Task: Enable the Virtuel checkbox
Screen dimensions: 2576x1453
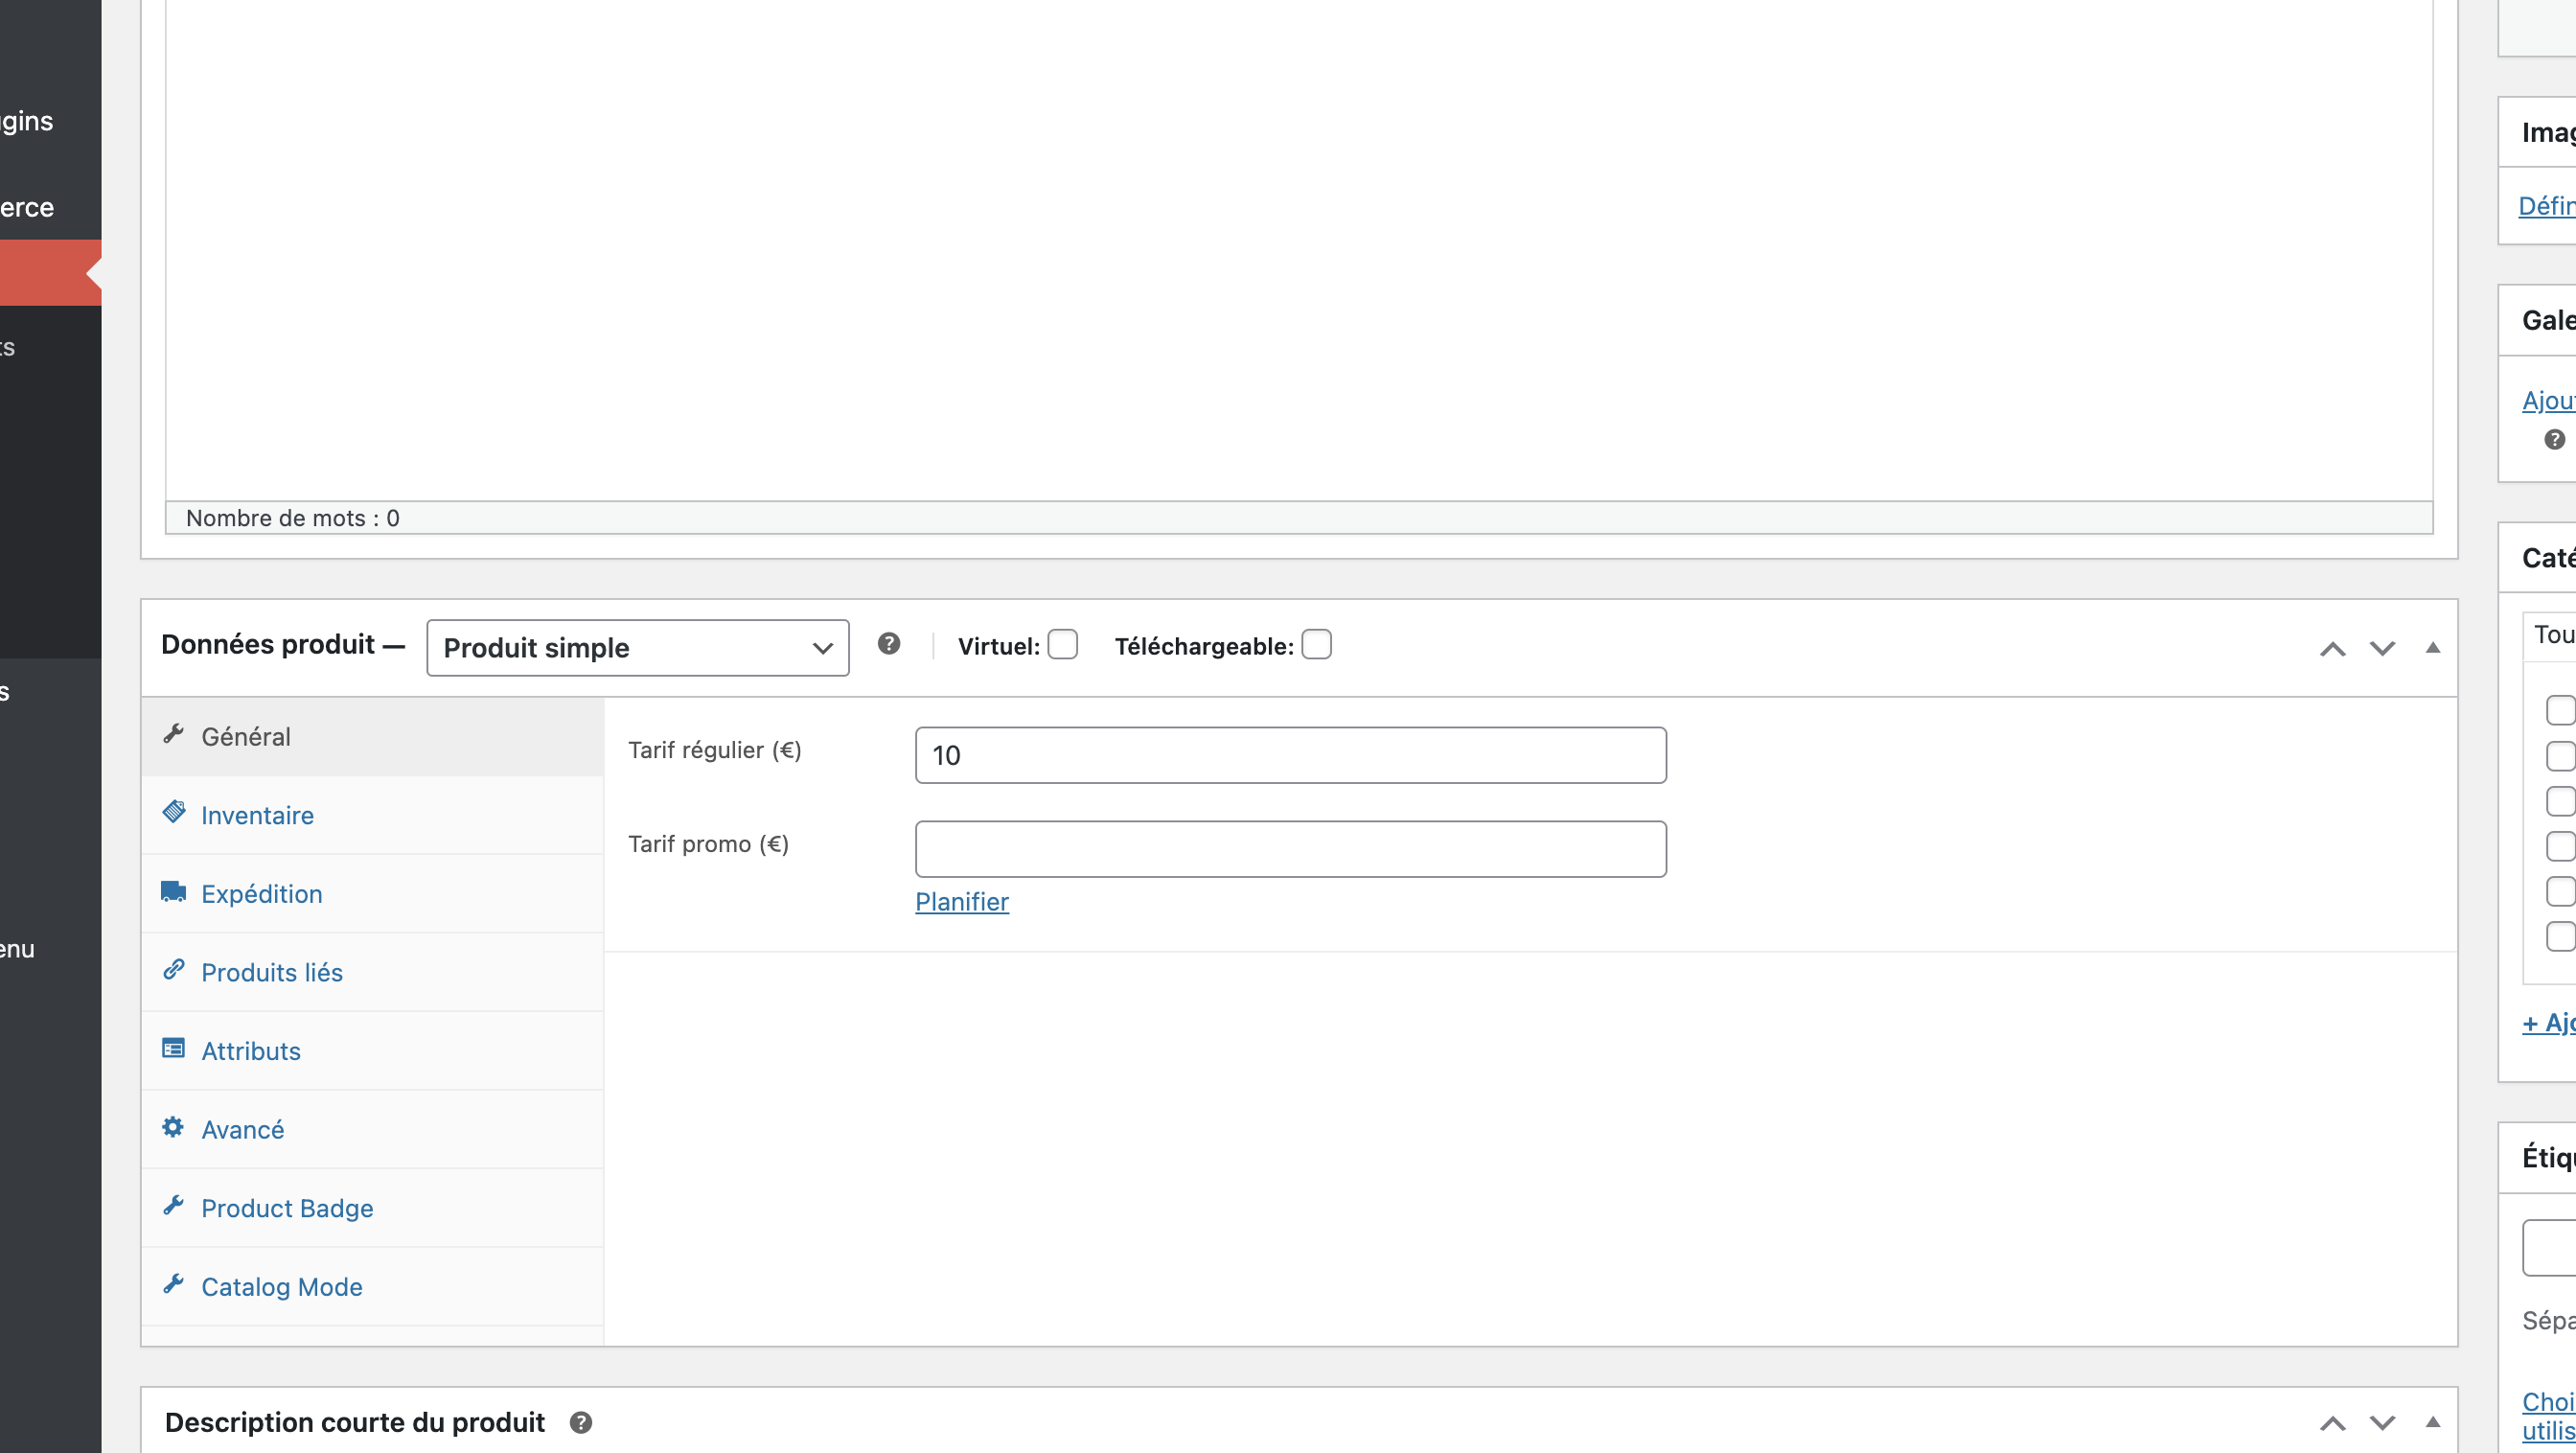Action: point(1062,645)
